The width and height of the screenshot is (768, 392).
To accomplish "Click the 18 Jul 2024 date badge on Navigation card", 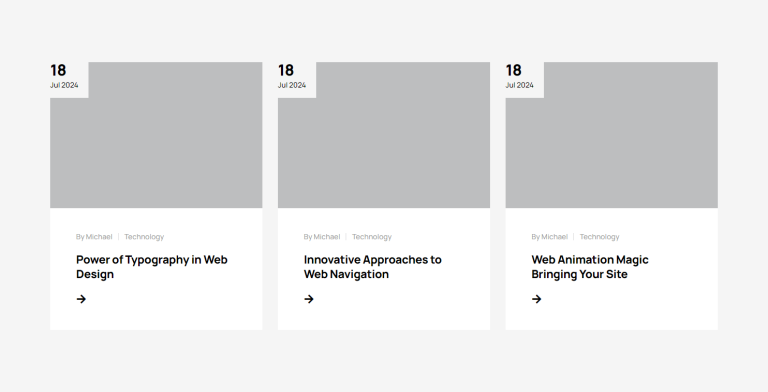I will point(297,79).
